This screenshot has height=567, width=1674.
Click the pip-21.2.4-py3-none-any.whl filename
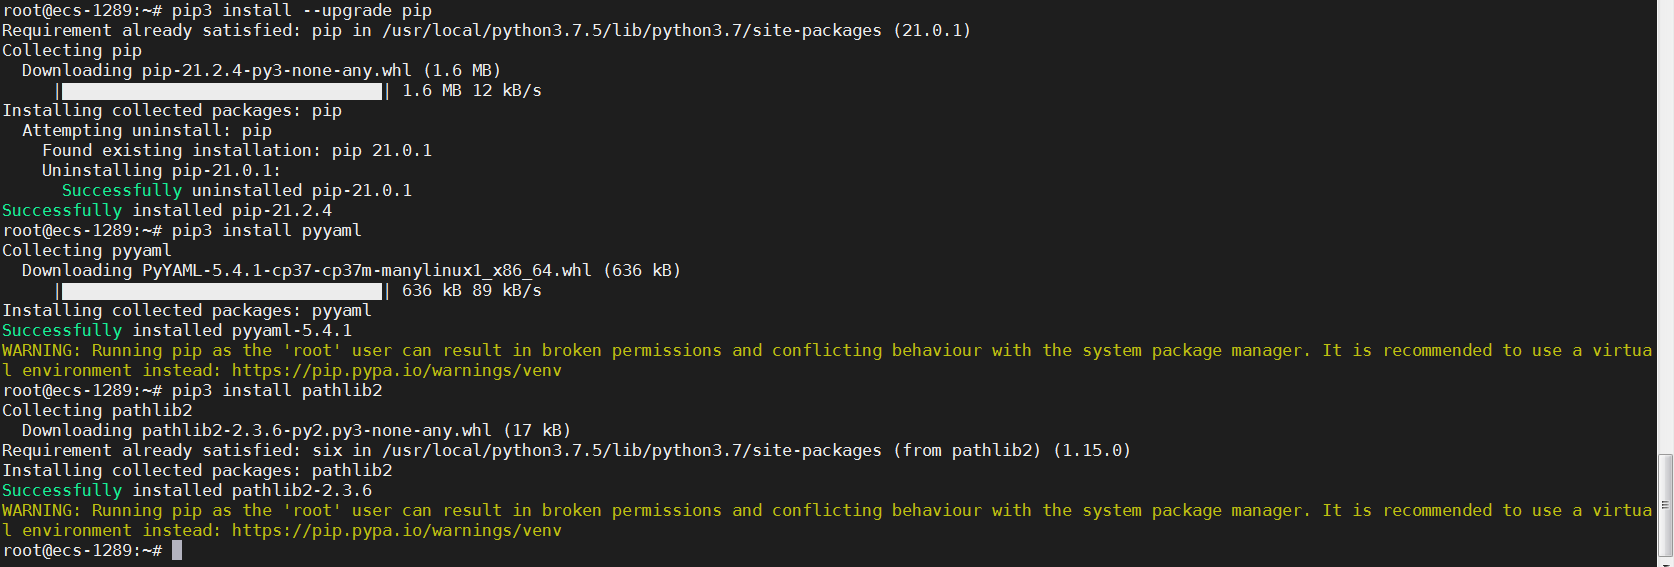(x=276, y=71)
